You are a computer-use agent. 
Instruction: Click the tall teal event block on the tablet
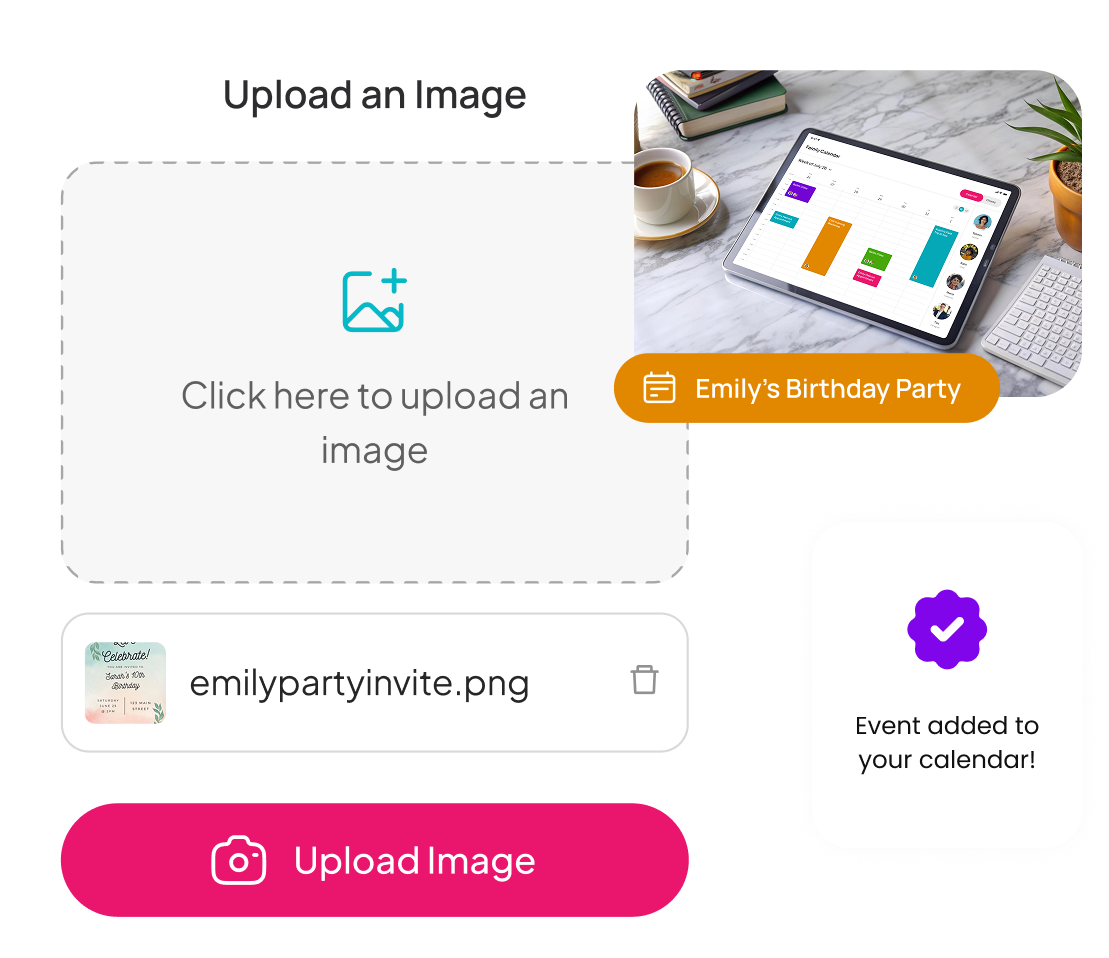[933, 256]
